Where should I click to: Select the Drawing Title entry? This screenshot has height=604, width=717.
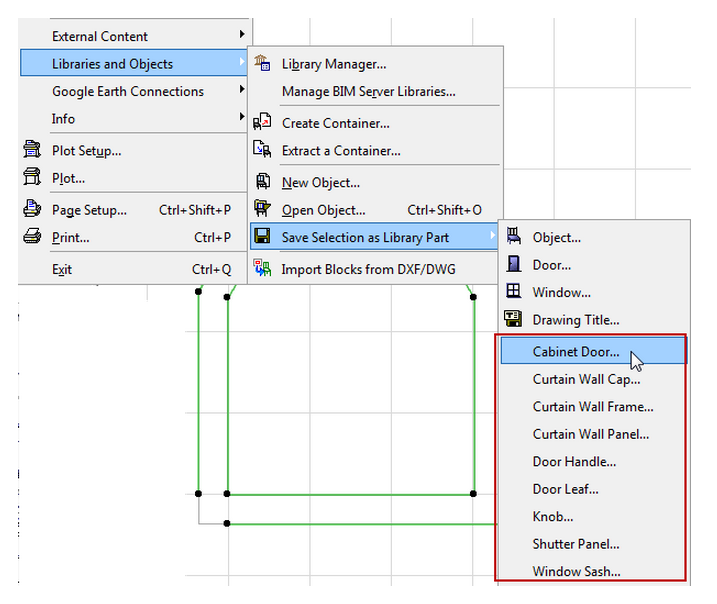[x=575, y=320]
